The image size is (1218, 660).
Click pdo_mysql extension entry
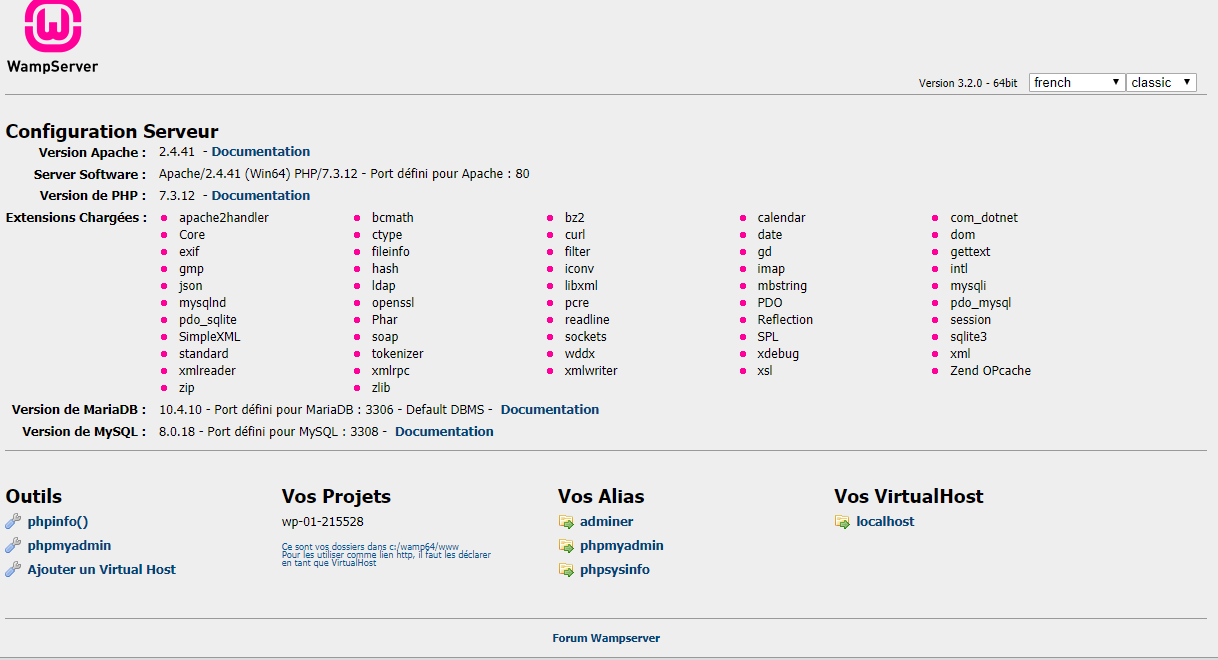coord(981,303)
